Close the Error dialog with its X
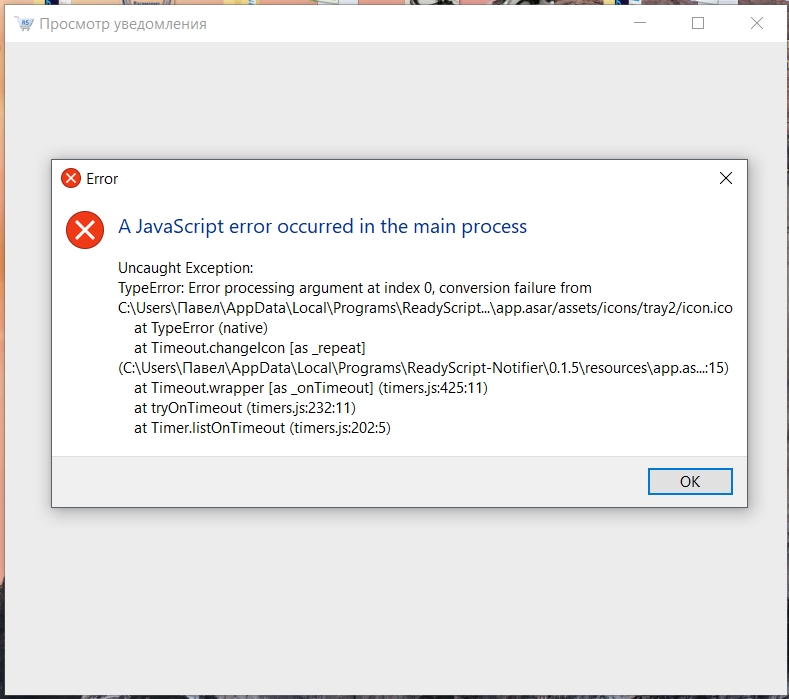 coord(726,178)
